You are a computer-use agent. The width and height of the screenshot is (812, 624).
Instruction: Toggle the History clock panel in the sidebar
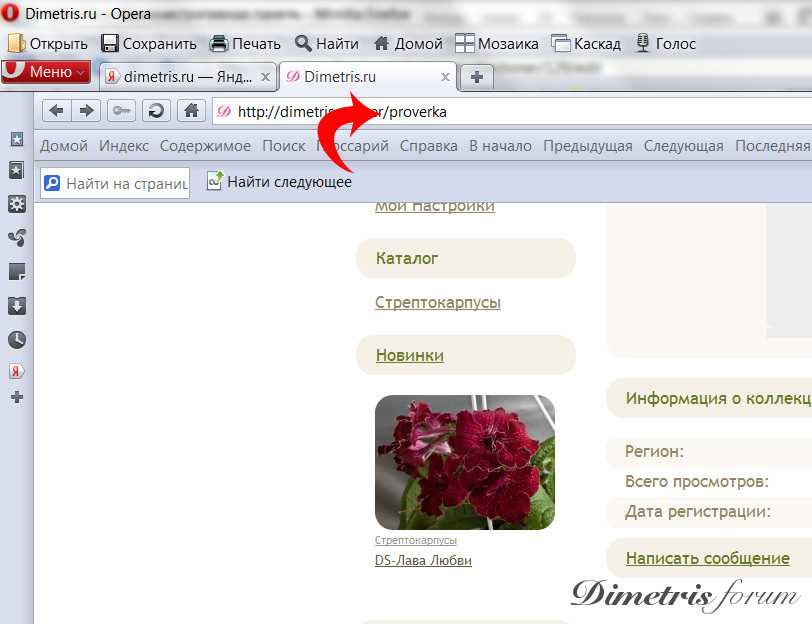[x=16, y=338]
